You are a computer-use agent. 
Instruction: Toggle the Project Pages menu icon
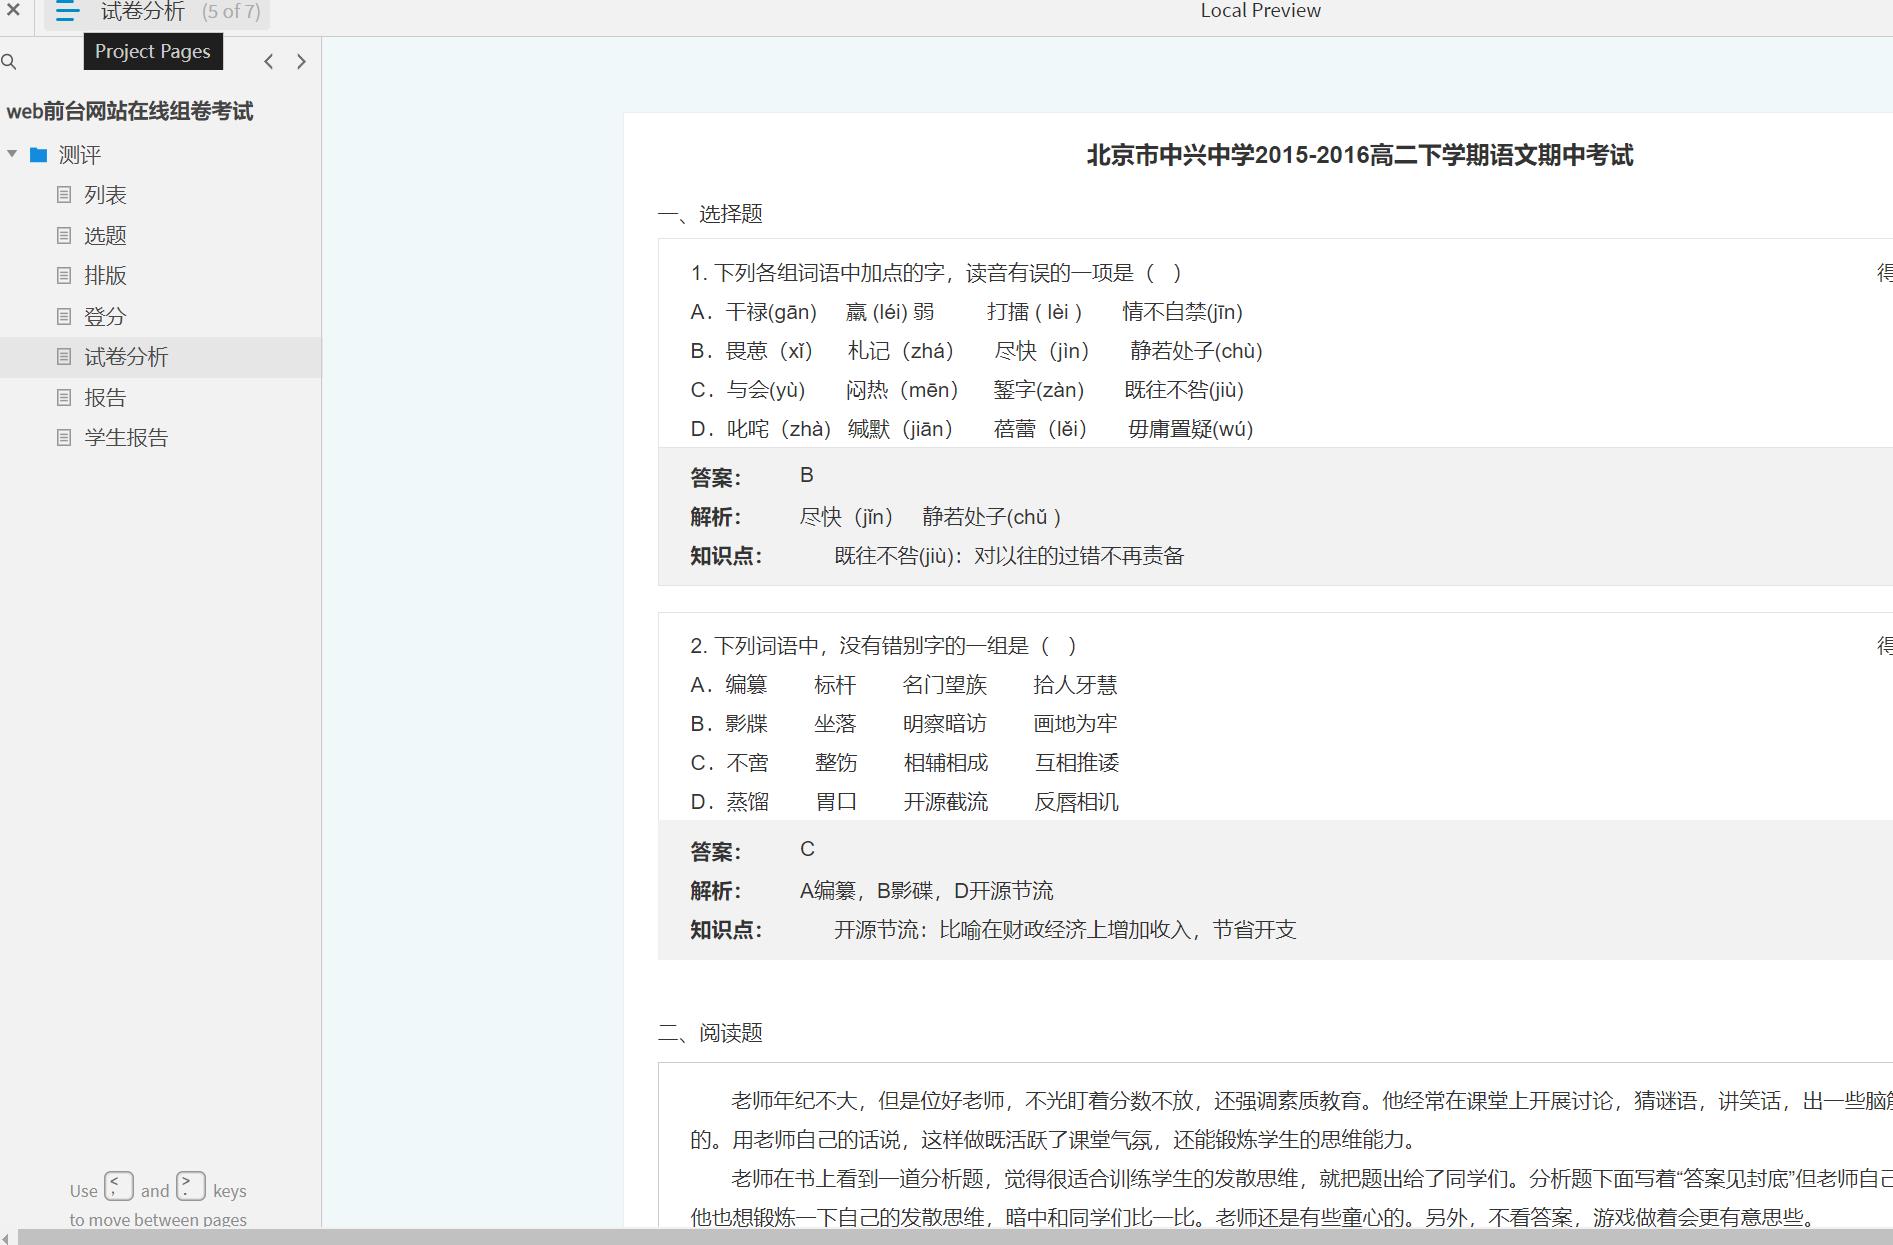67,12
